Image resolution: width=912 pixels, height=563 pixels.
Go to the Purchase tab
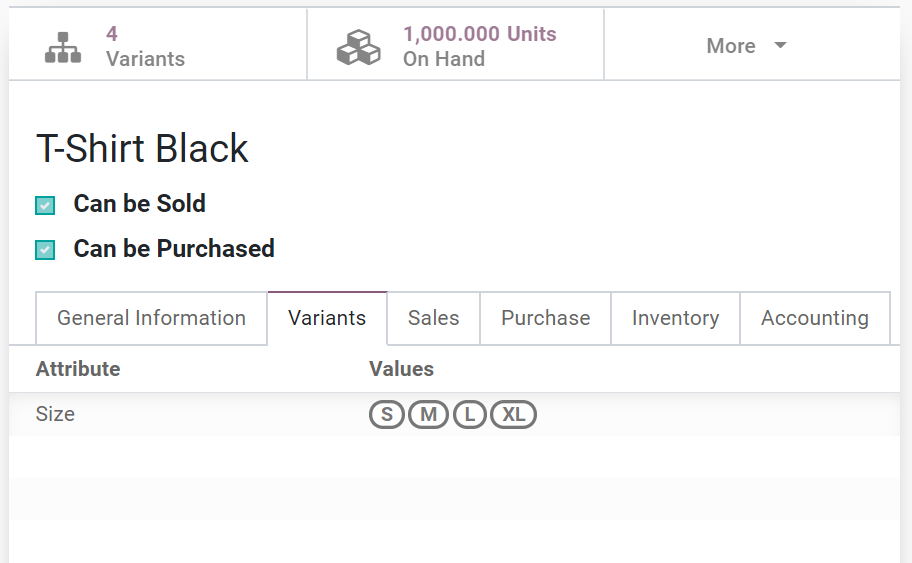click(x=546, y=318)
